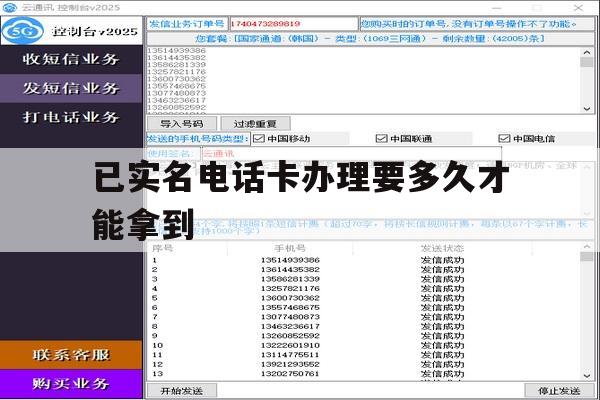Click the imported phone numbers text area

pyautogui.click(x=364, y=80)
